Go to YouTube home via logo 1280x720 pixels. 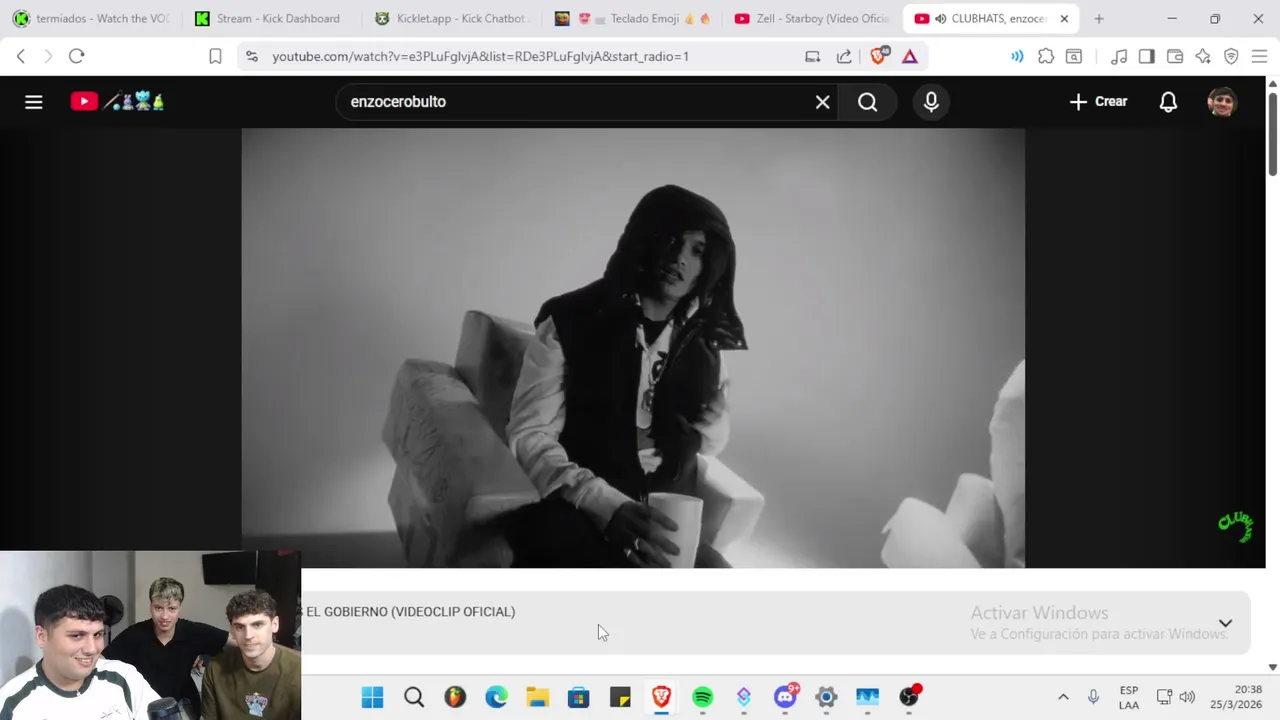click(x=117, y=101)
